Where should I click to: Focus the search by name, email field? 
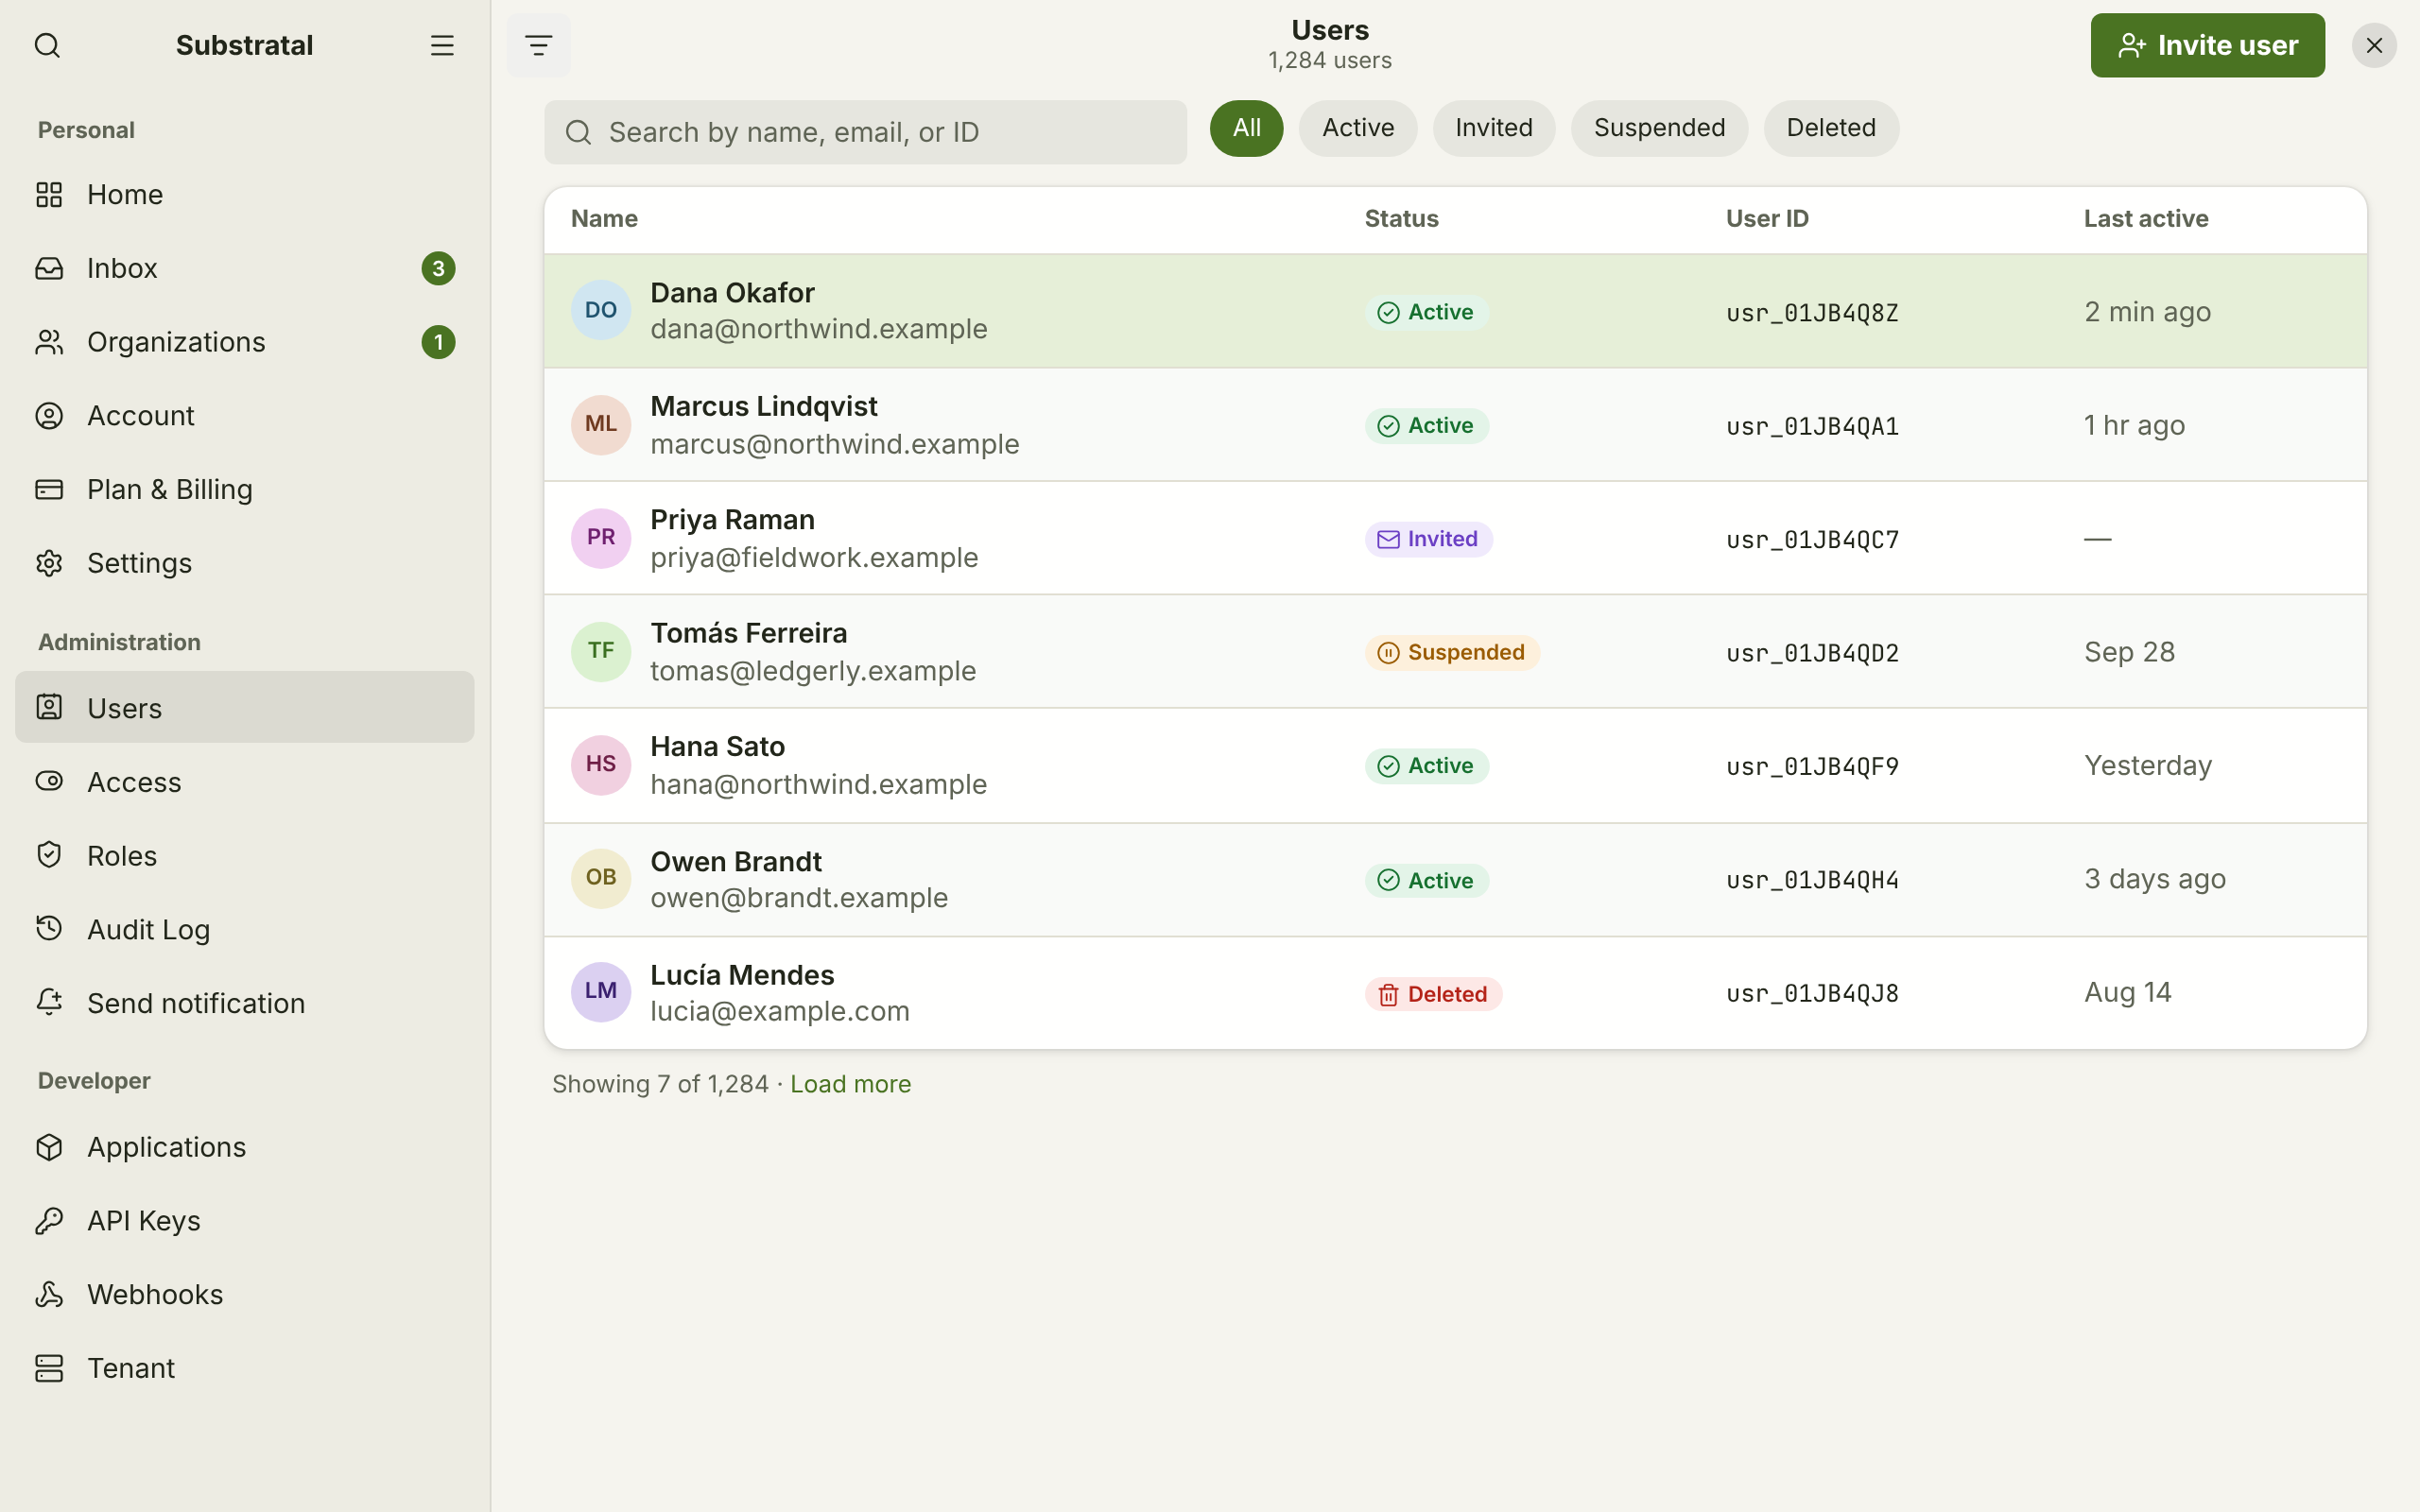(x=865, y=132)
